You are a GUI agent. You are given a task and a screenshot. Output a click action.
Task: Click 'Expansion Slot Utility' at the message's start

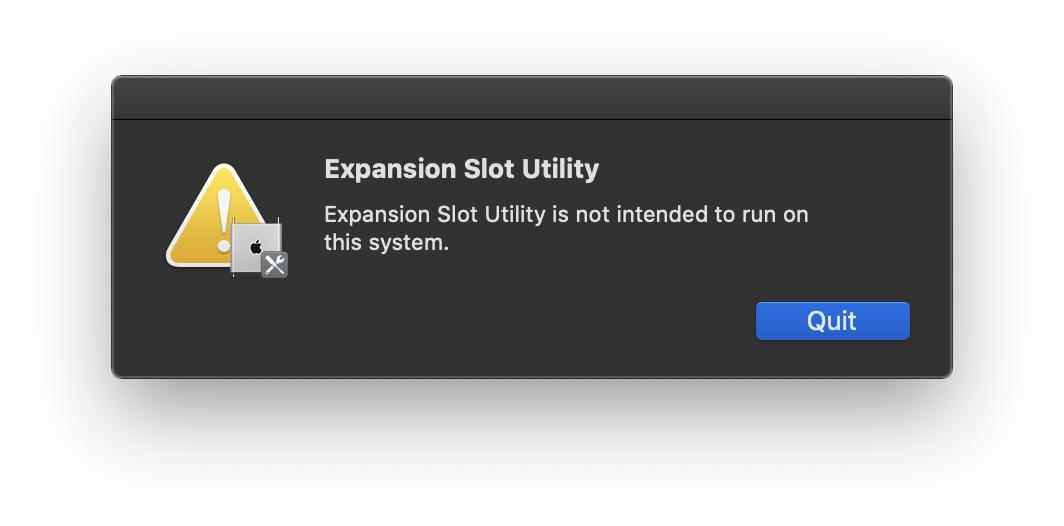[435, 215]
